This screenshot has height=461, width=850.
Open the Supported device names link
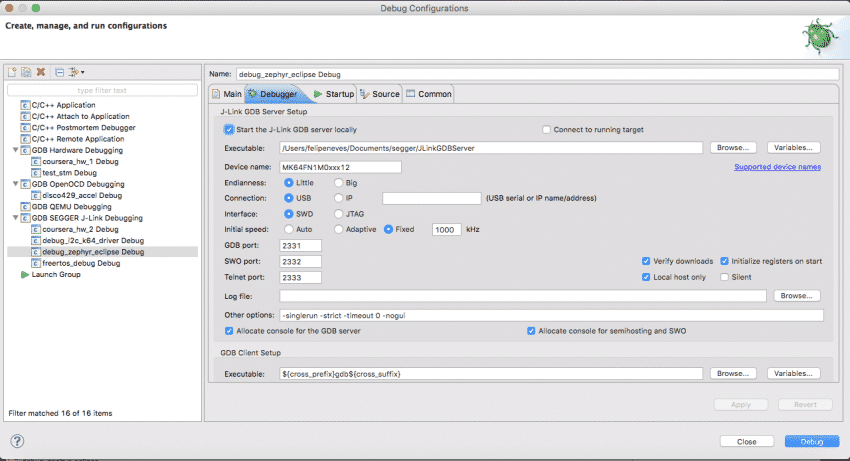click(x=777, y=167)
